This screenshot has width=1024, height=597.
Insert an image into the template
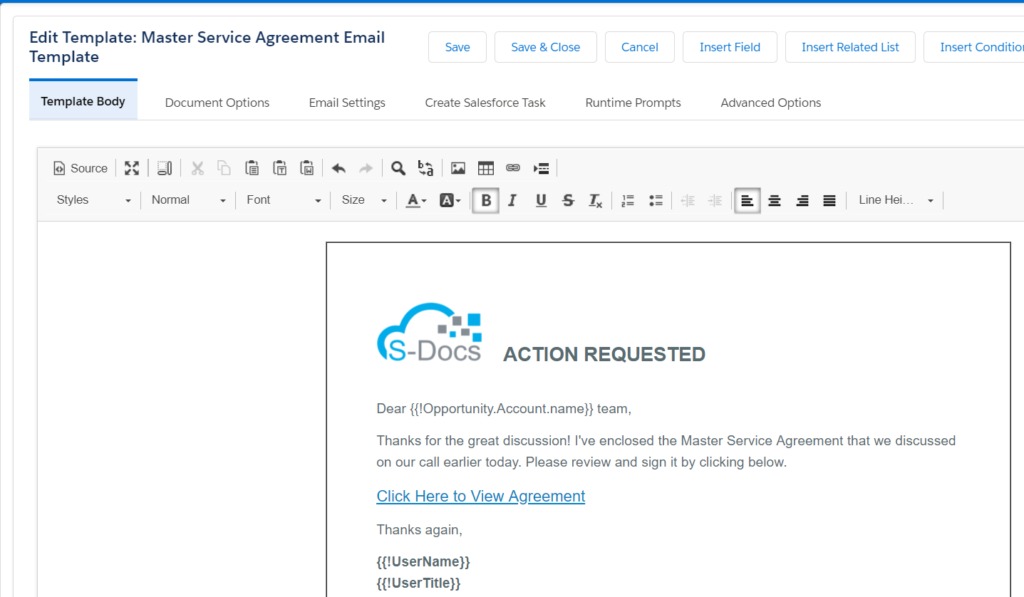[x=457, y=167]
